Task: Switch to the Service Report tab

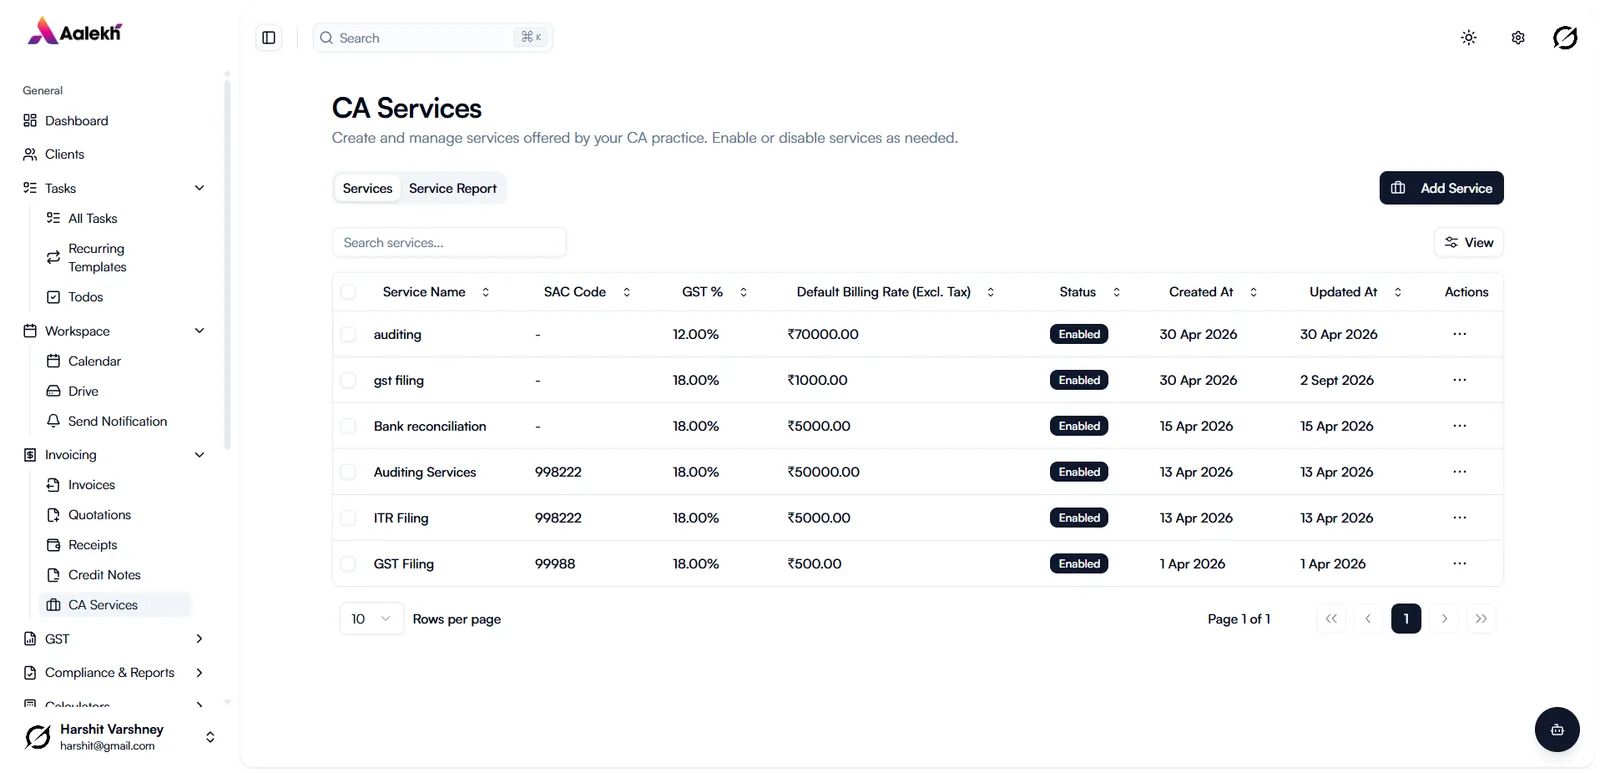Action: 452,188
